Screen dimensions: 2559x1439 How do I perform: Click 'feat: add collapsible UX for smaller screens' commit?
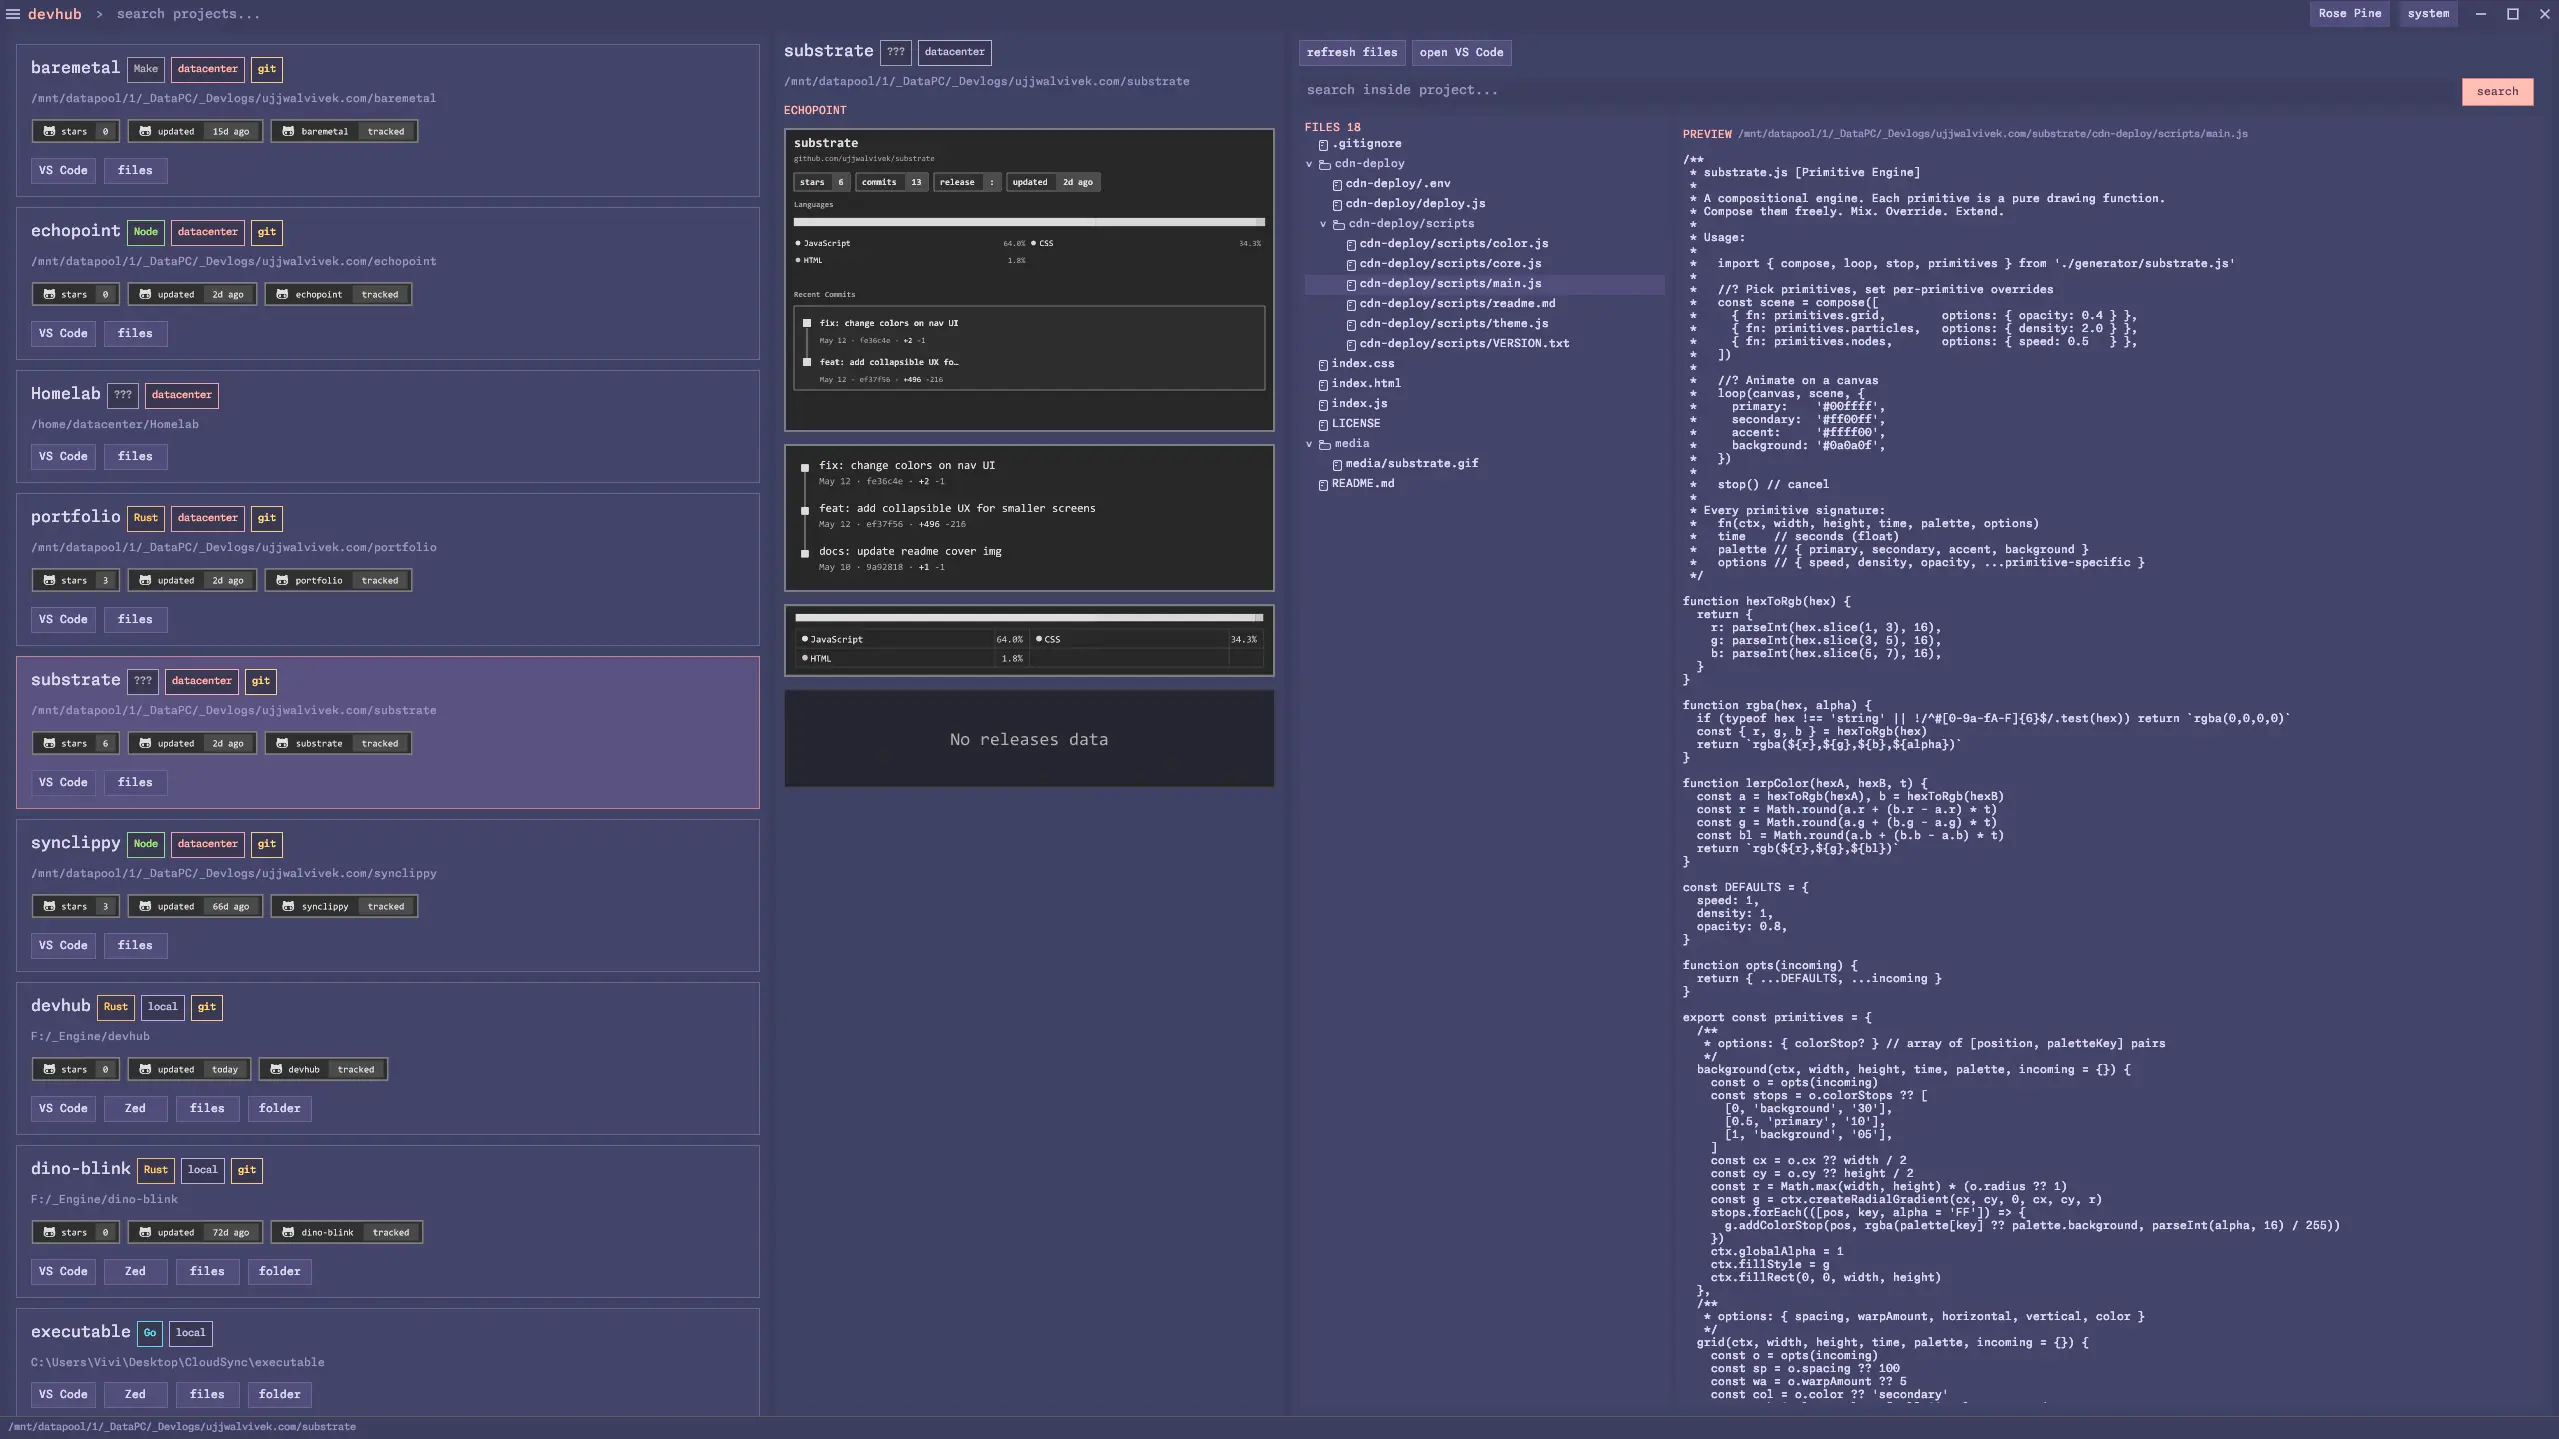(x=957, y=508)
